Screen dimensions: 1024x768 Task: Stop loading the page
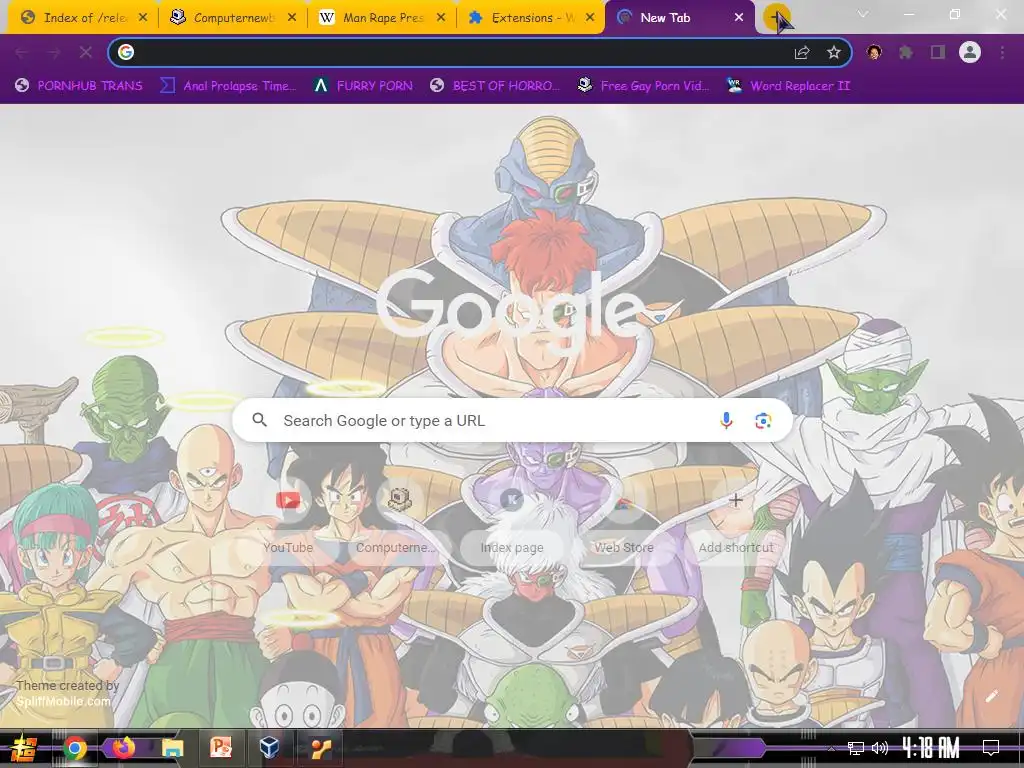coord(86,52)
